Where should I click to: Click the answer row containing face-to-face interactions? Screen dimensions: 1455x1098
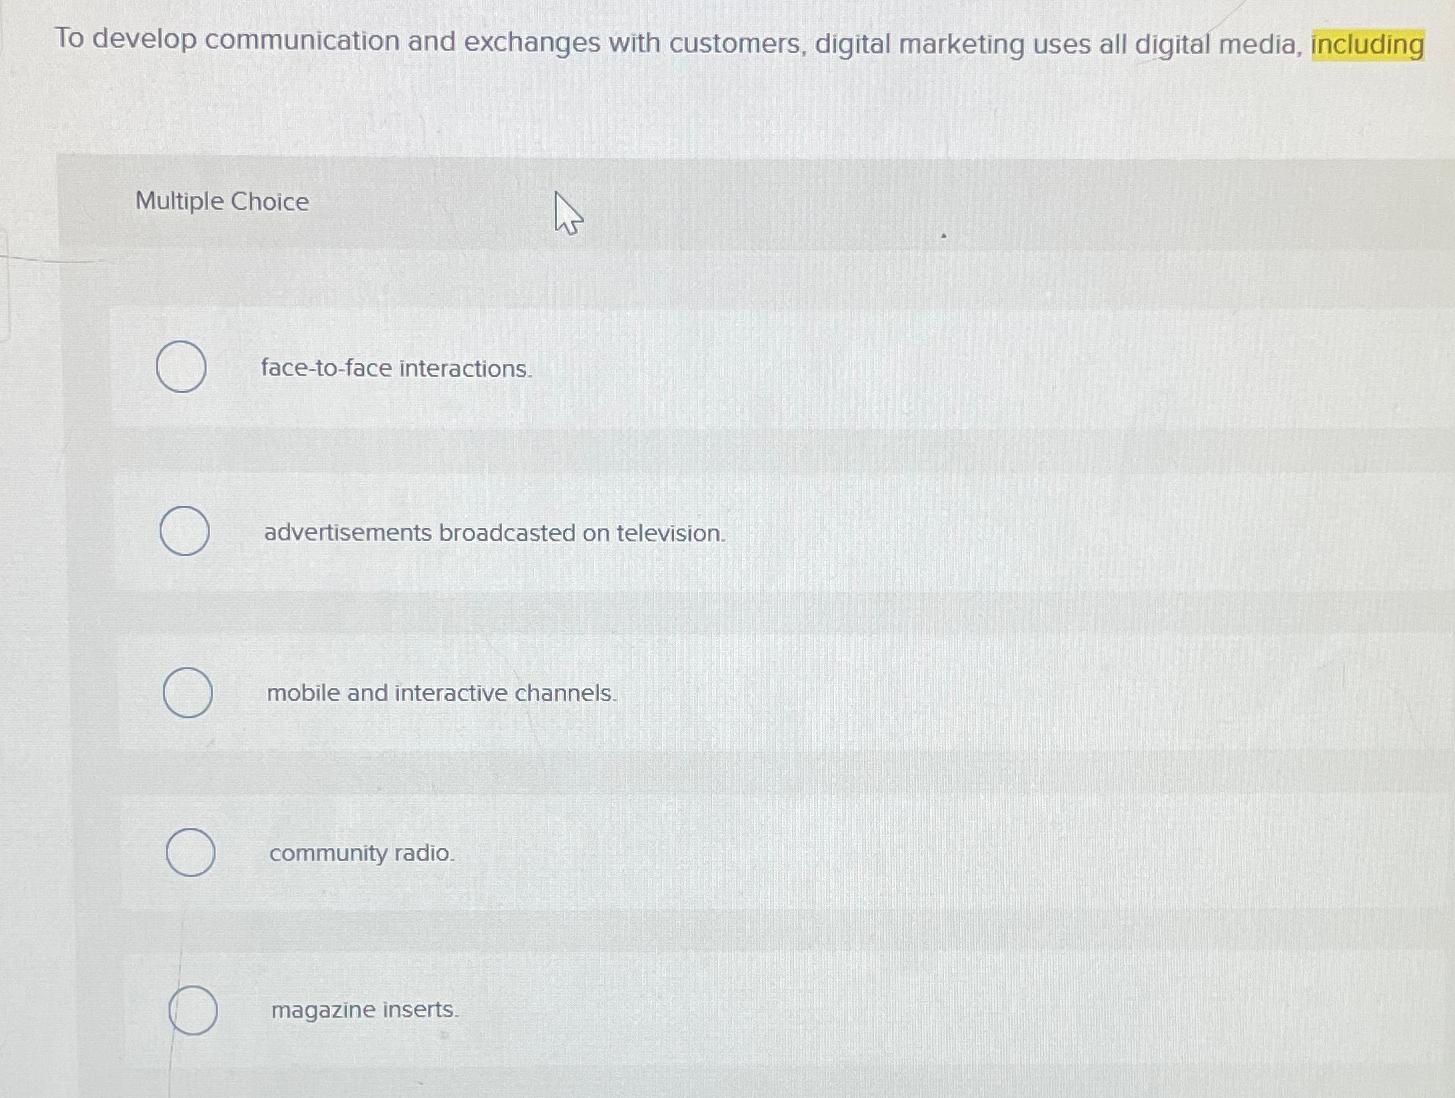[700, 368]
